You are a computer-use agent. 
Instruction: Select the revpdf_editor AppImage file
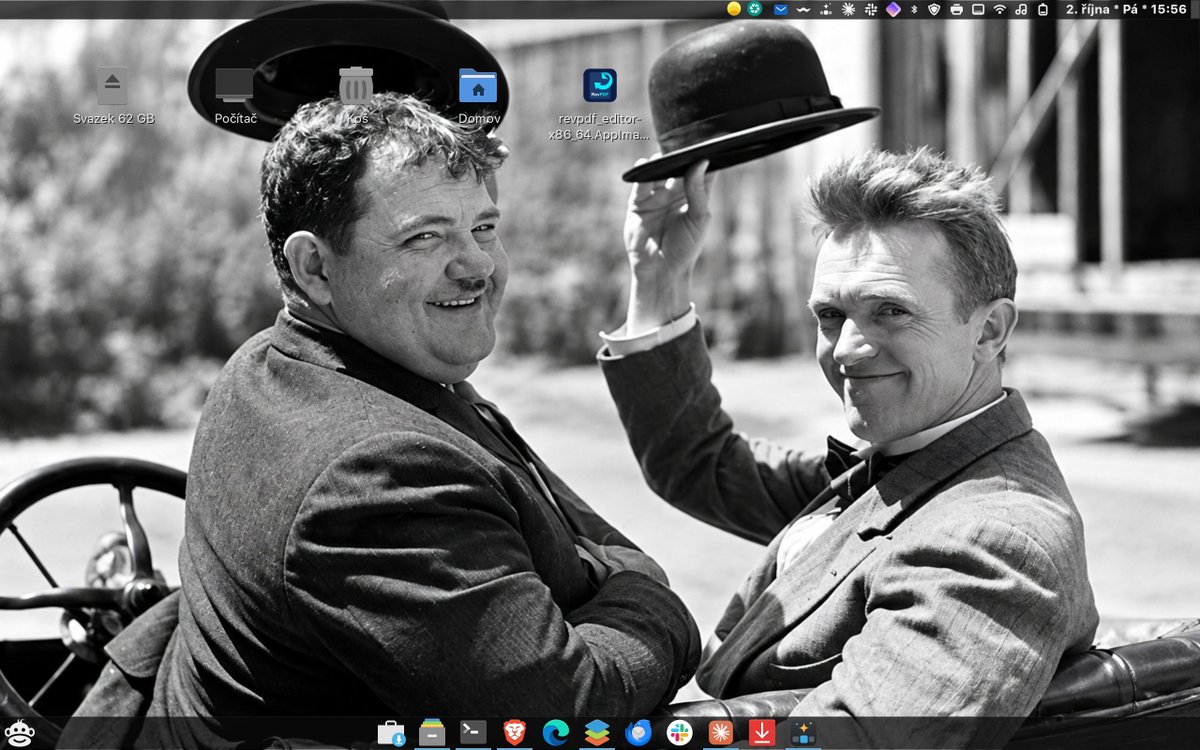[x=600, y=104]
